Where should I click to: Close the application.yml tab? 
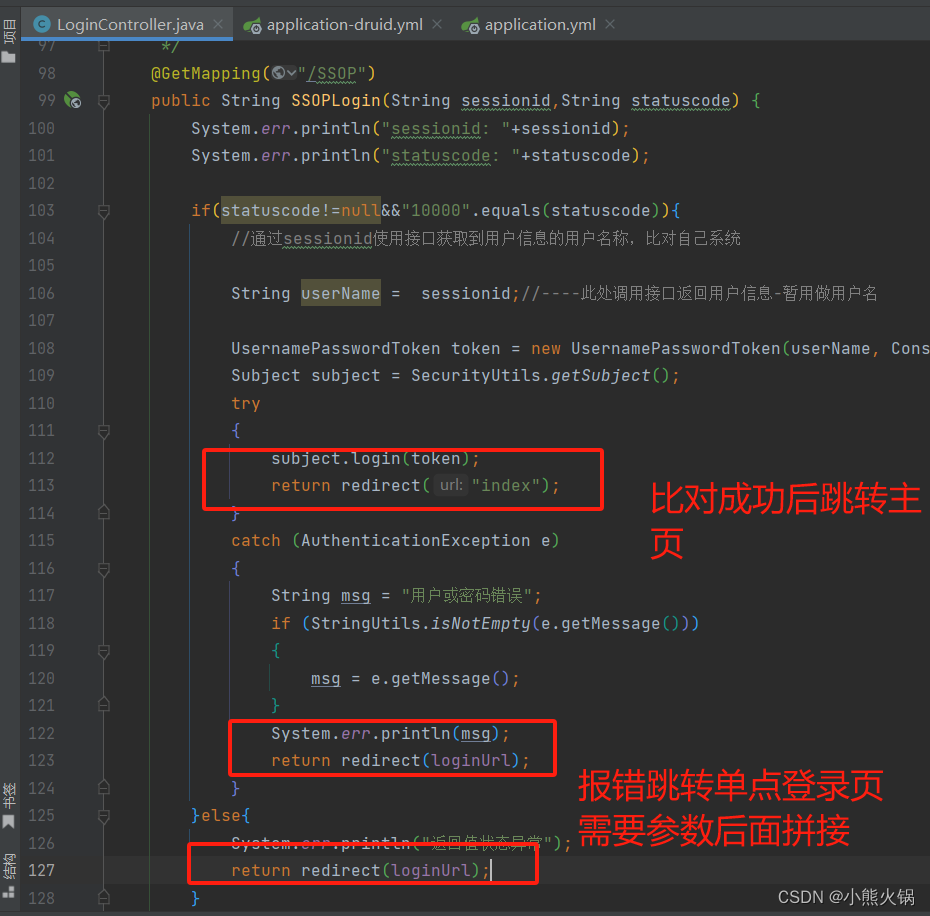[610, 24]
